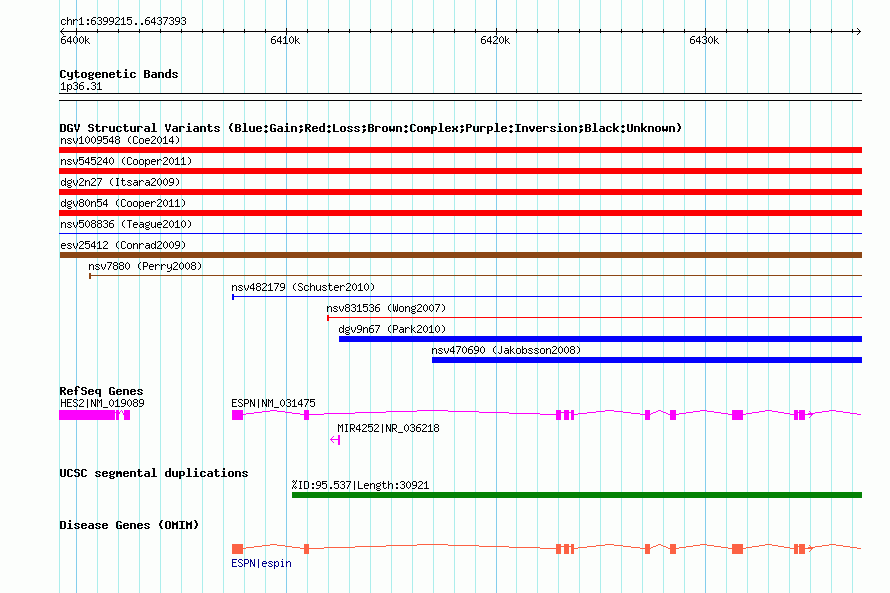This screenshot has width=890, height=593.
Task: Click the dgv9n67 (Park2010) label
Action: (392, 329)
